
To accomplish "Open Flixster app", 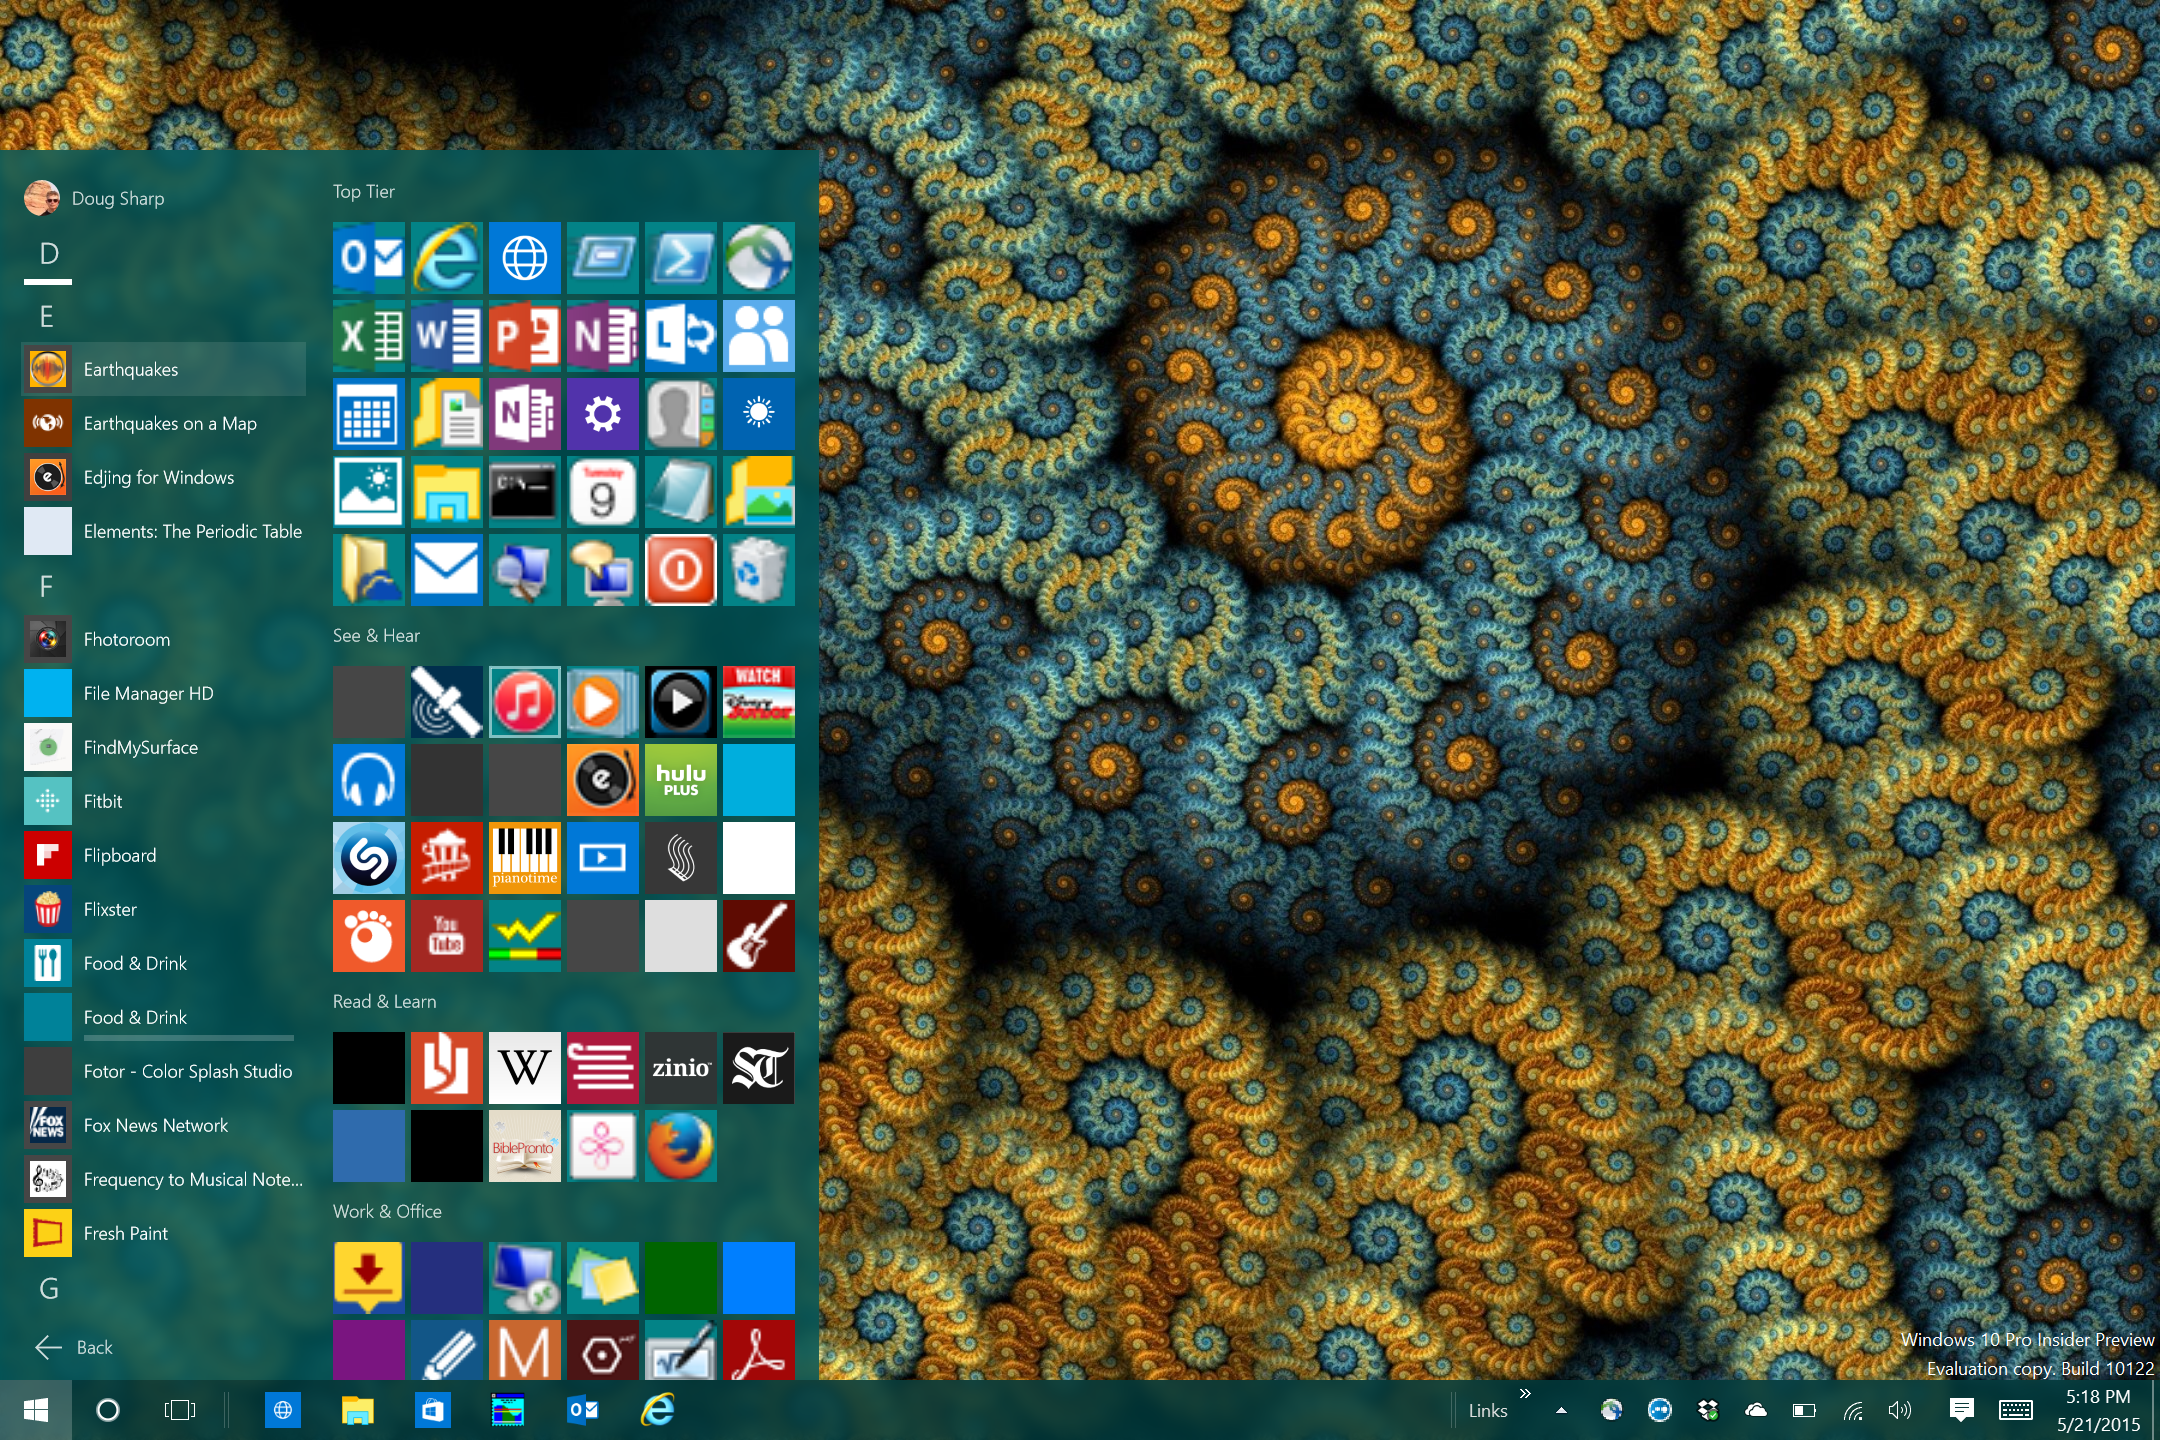I will [164, 909].
